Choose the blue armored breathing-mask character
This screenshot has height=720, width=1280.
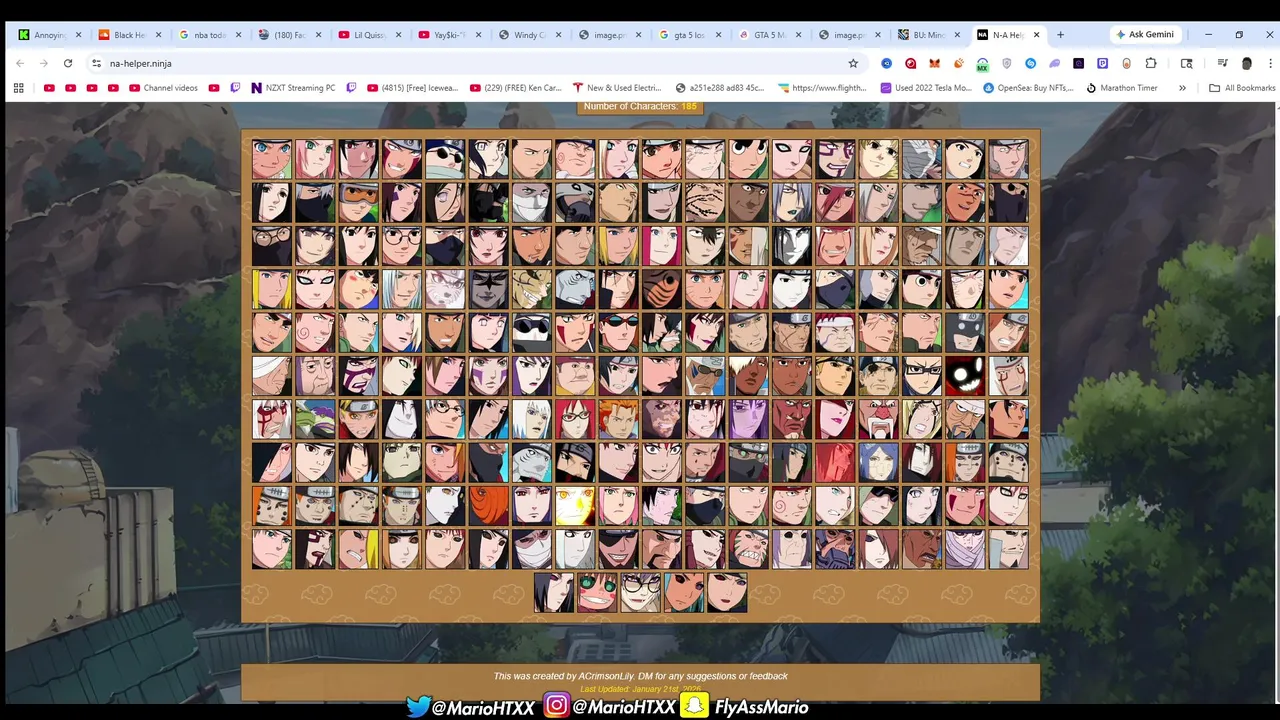click(835, 549)
